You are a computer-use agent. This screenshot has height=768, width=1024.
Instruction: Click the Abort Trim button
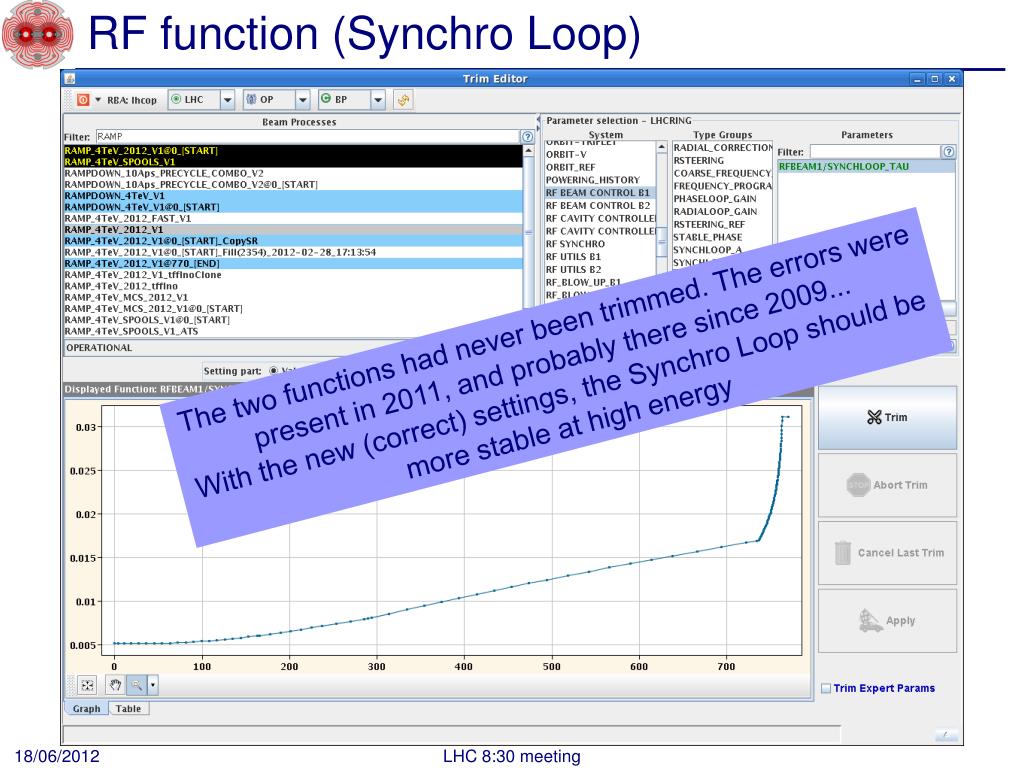pos(888,485)
